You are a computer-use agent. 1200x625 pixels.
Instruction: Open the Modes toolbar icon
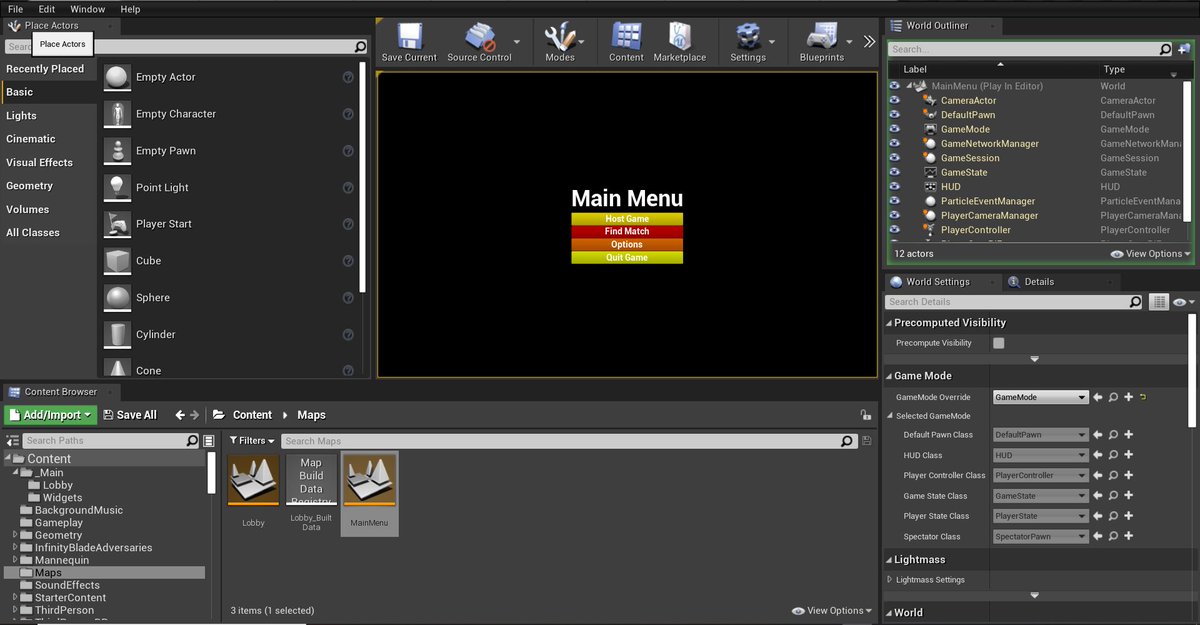(x=560, y=37)
